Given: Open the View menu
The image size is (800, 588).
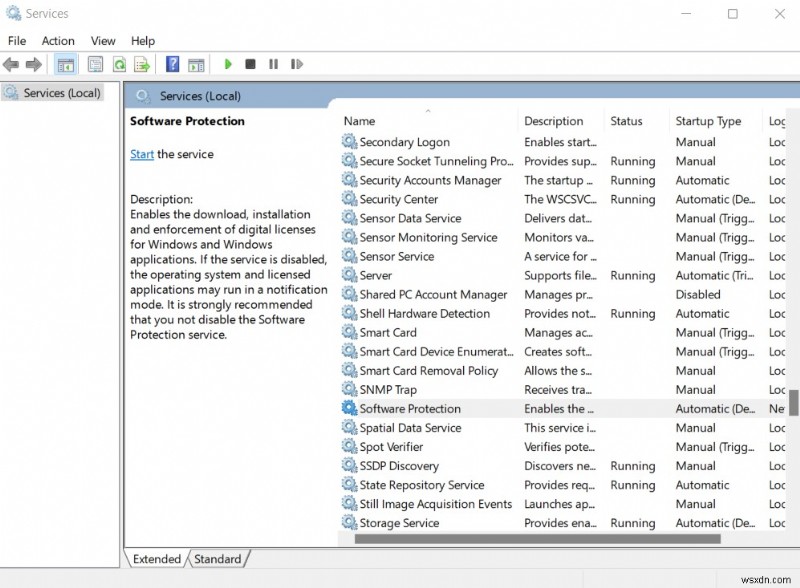Looking at the screenshot, I should pos(103,41).
